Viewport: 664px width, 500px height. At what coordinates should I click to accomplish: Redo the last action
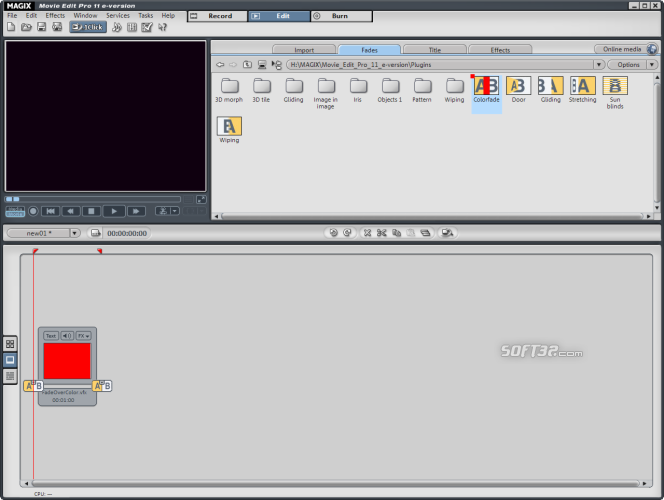click(x=347, y=233)
